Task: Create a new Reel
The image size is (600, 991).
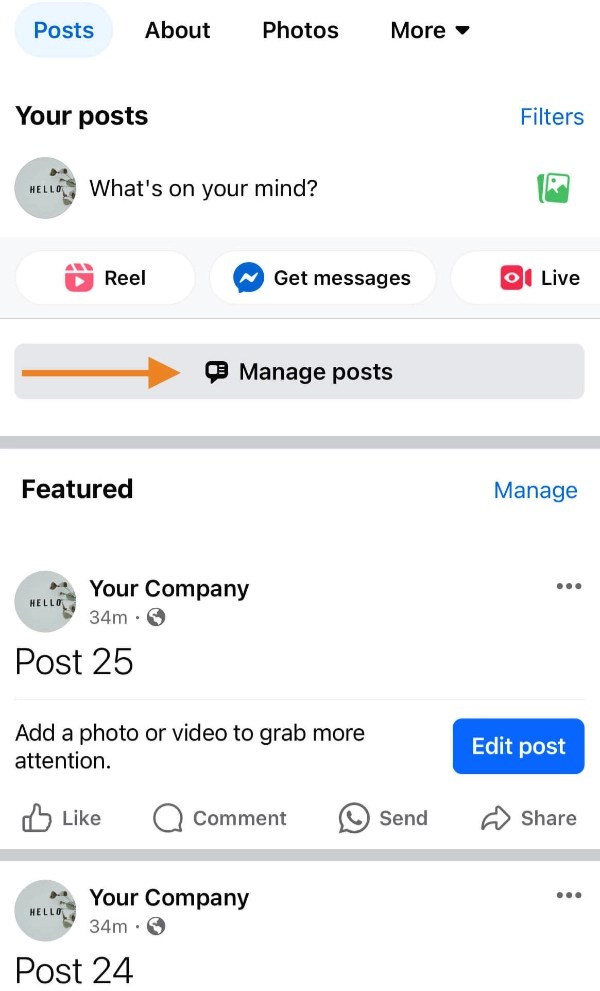Action: click(105, 278)
